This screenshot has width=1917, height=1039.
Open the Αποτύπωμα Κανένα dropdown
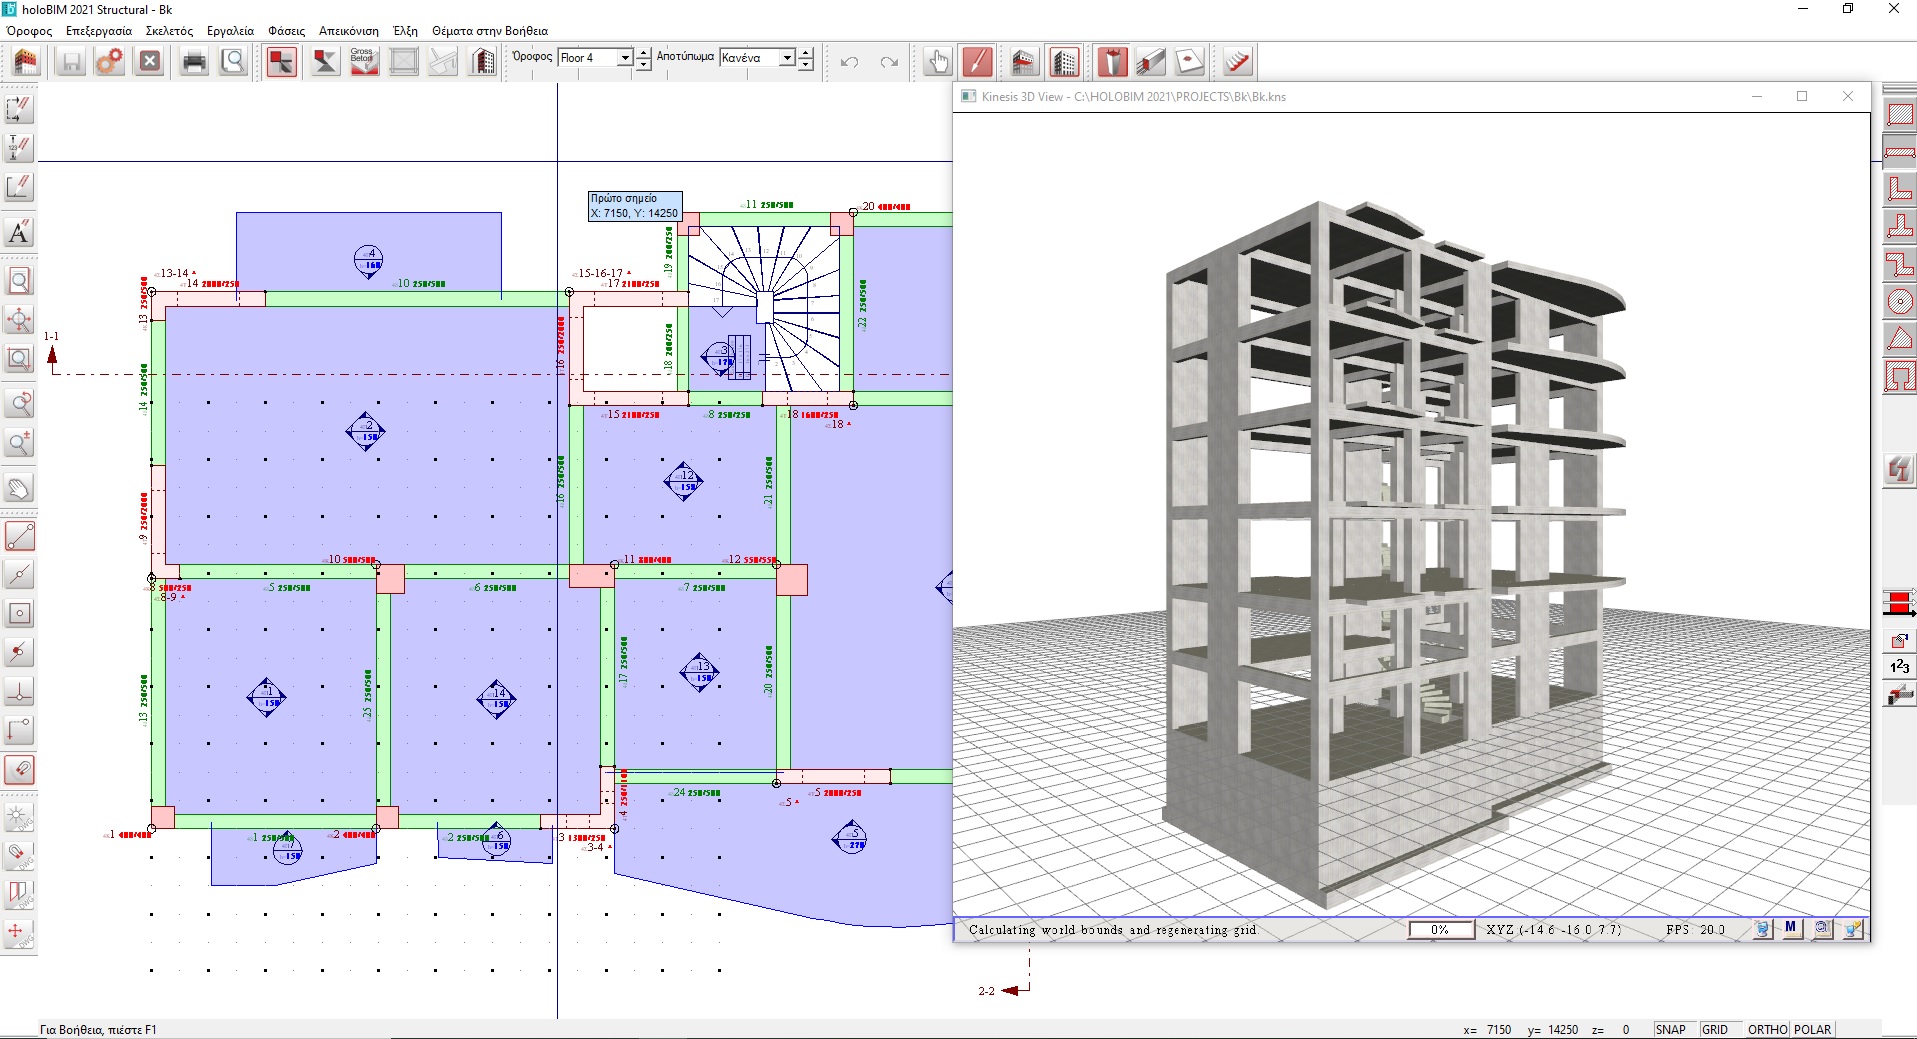point(757,58)
